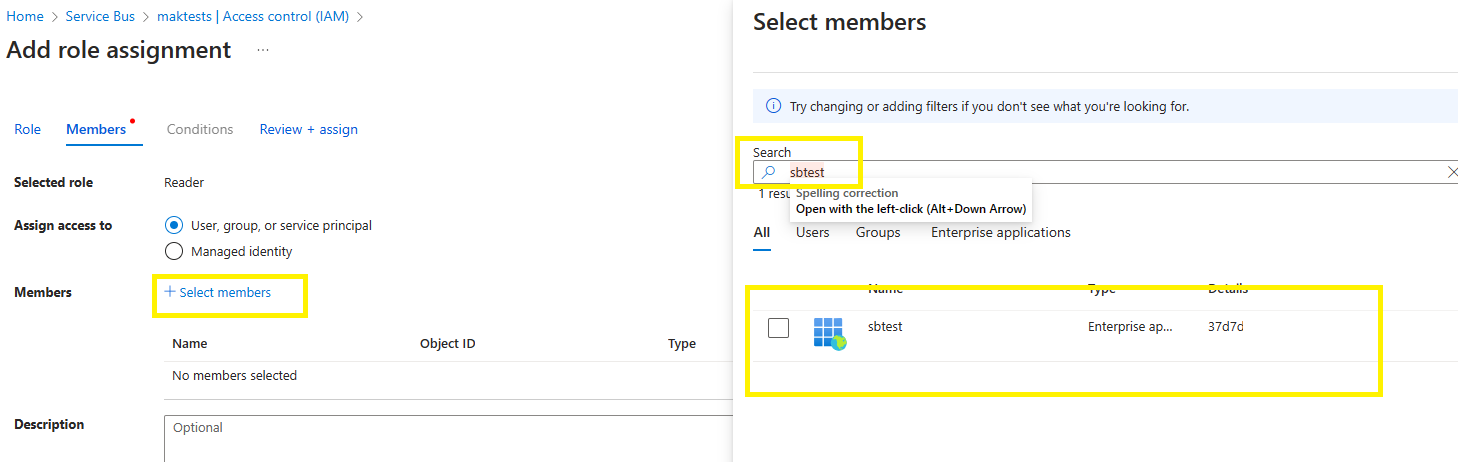Filter results by Groups tab
Viewport: 1458px width, 462px height.
[878, 232]
